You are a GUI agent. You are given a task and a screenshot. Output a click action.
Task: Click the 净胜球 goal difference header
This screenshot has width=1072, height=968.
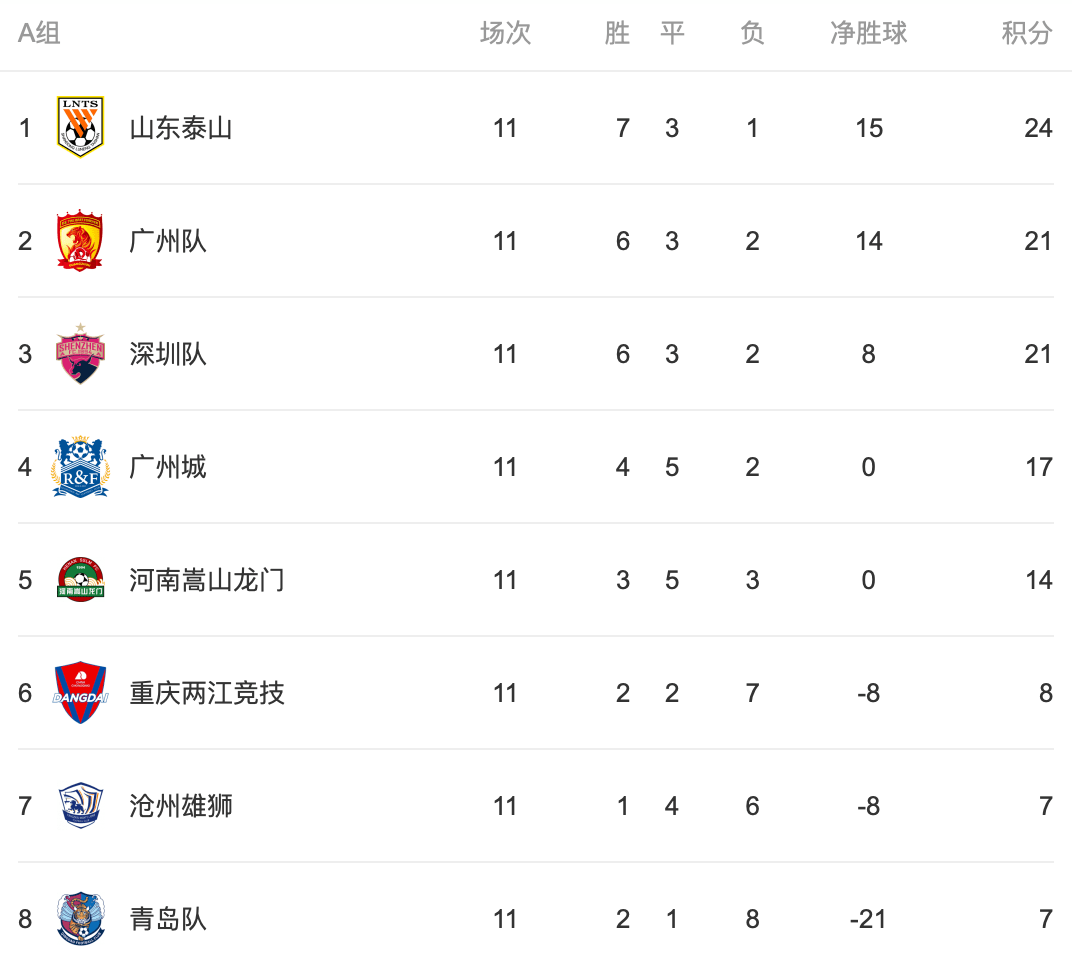pyautogui.click(x=868, y=33)
